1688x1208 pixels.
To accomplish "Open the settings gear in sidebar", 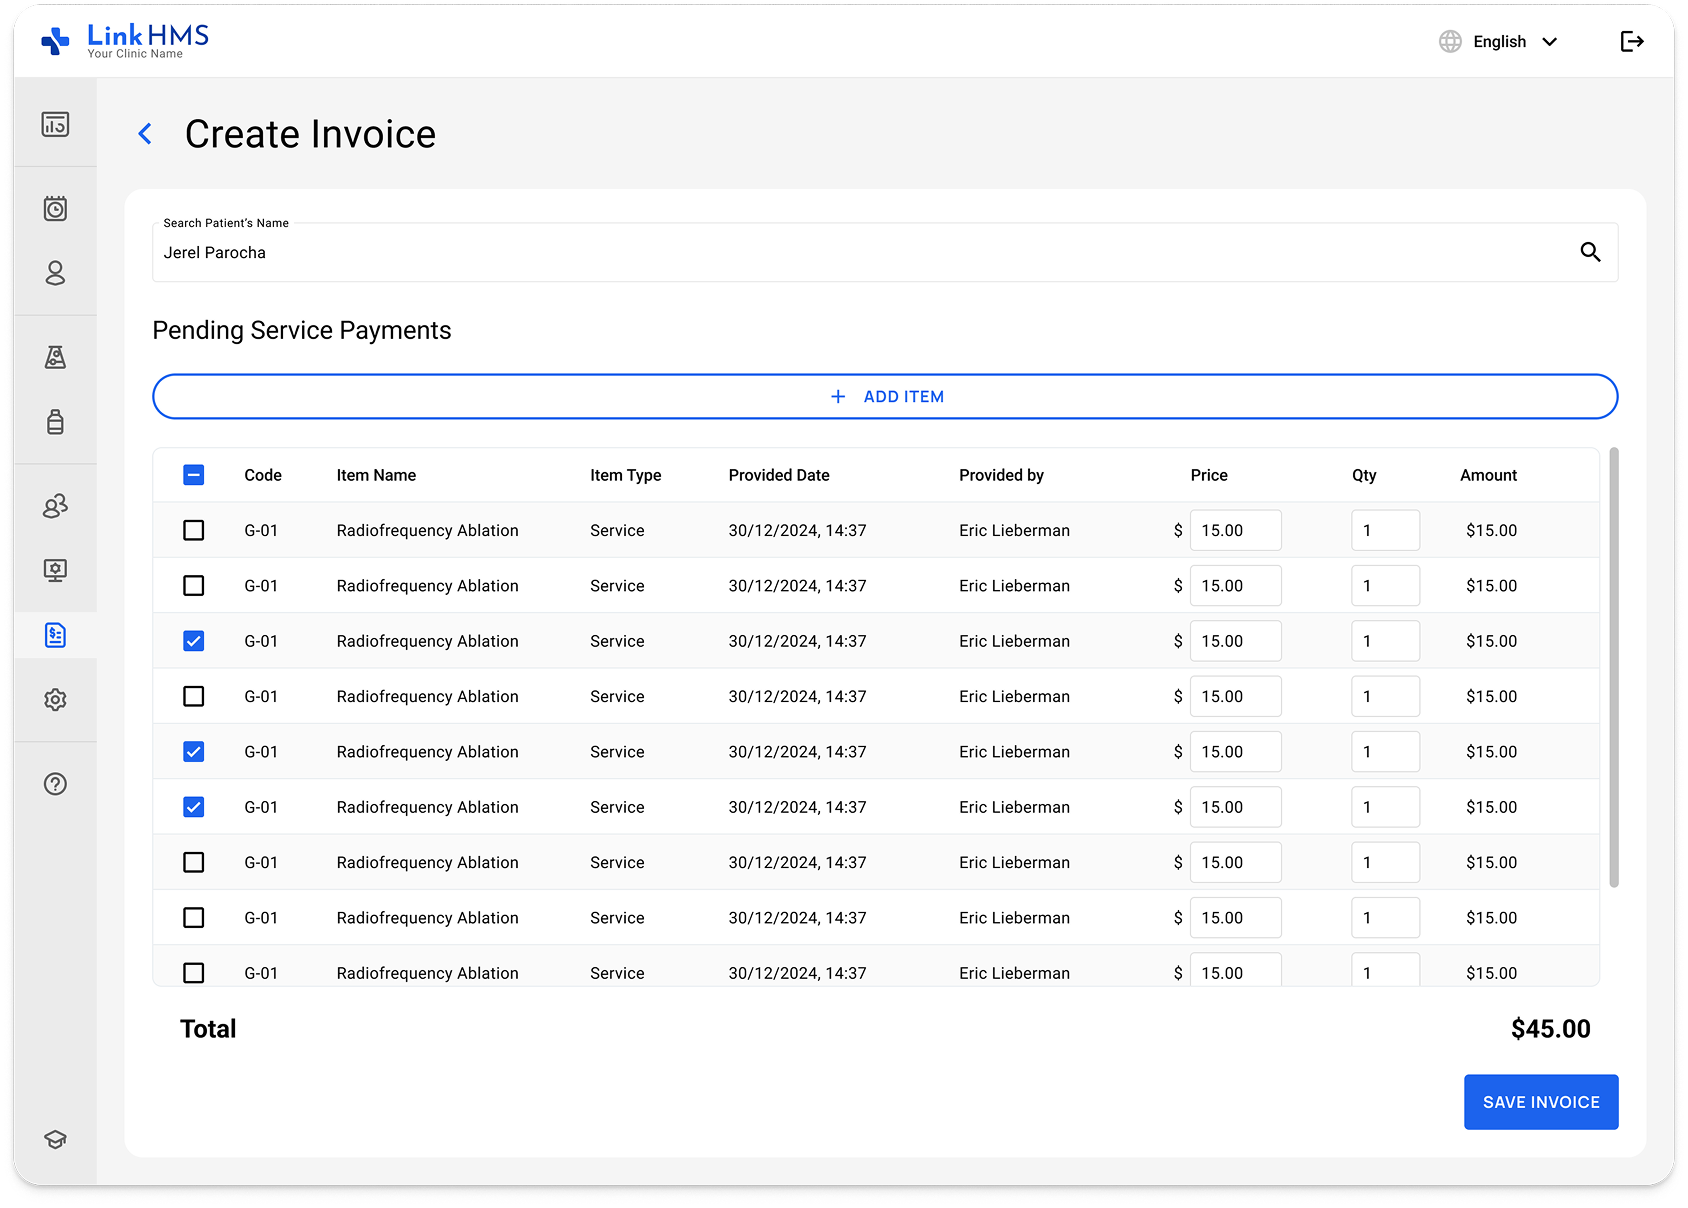I will 55,700.
